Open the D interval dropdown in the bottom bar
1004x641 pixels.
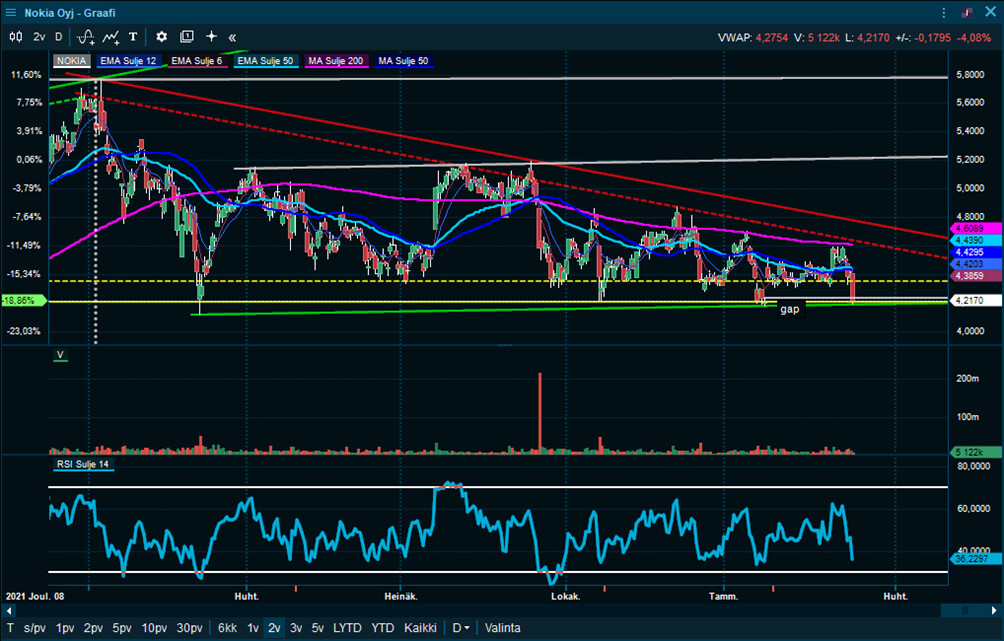460,628
